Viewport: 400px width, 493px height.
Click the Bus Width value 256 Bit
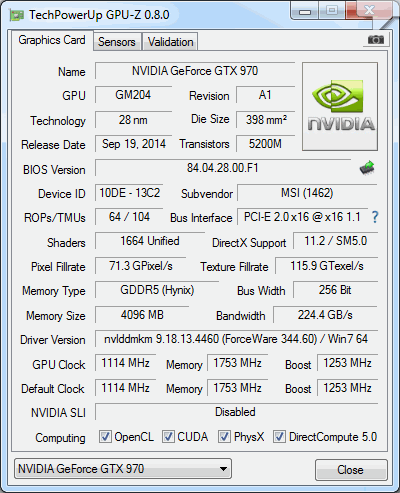tap(335, 290)
